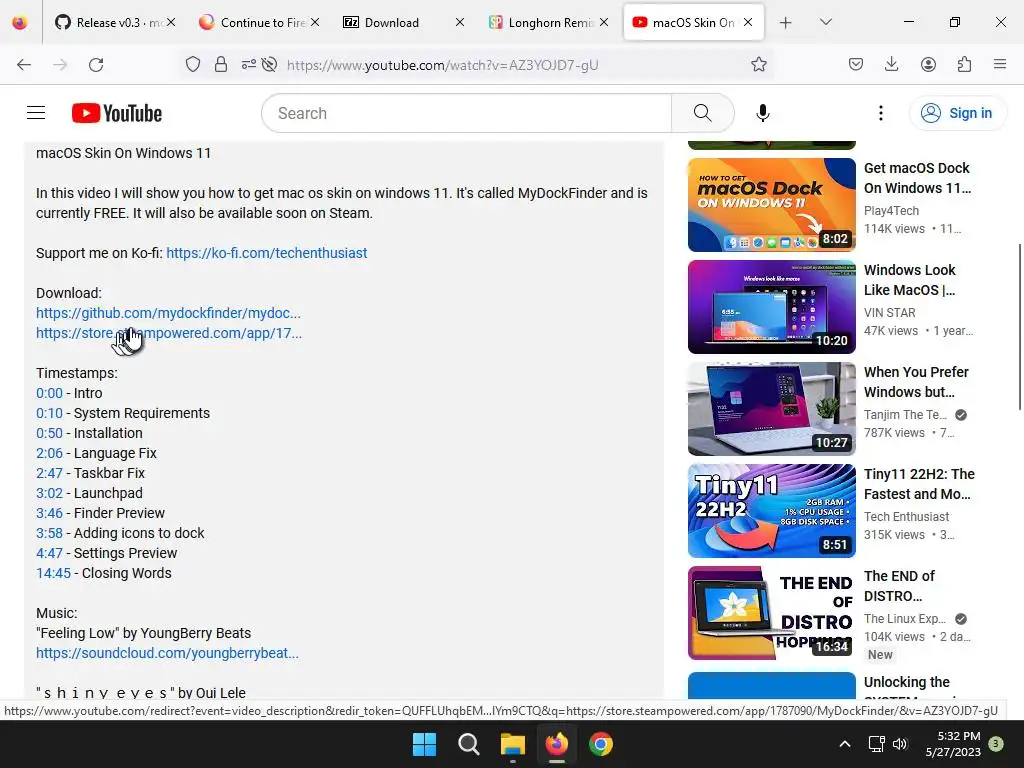Open YouTube settings three-dot menu

[x=880, y=113]
